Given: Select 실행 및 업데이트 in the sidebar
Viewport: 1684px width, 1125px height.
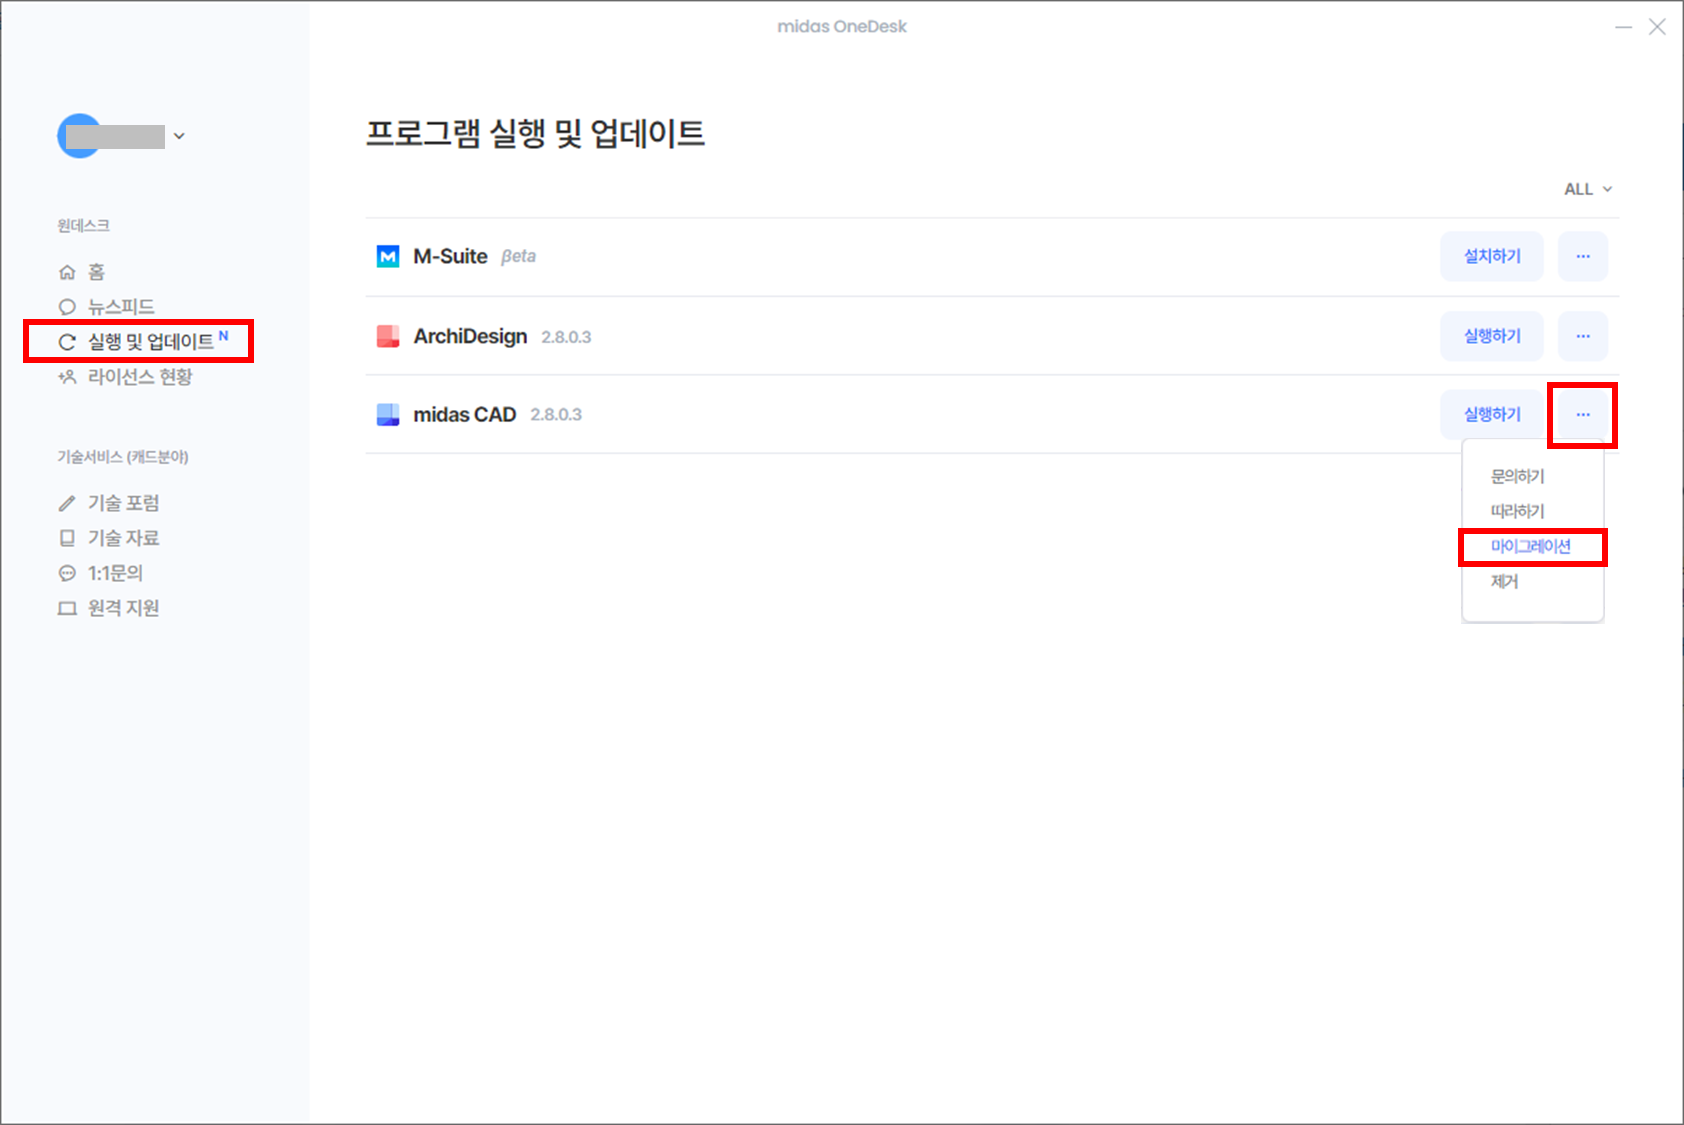Looking at the screenshot, I should tap(143, 342).
